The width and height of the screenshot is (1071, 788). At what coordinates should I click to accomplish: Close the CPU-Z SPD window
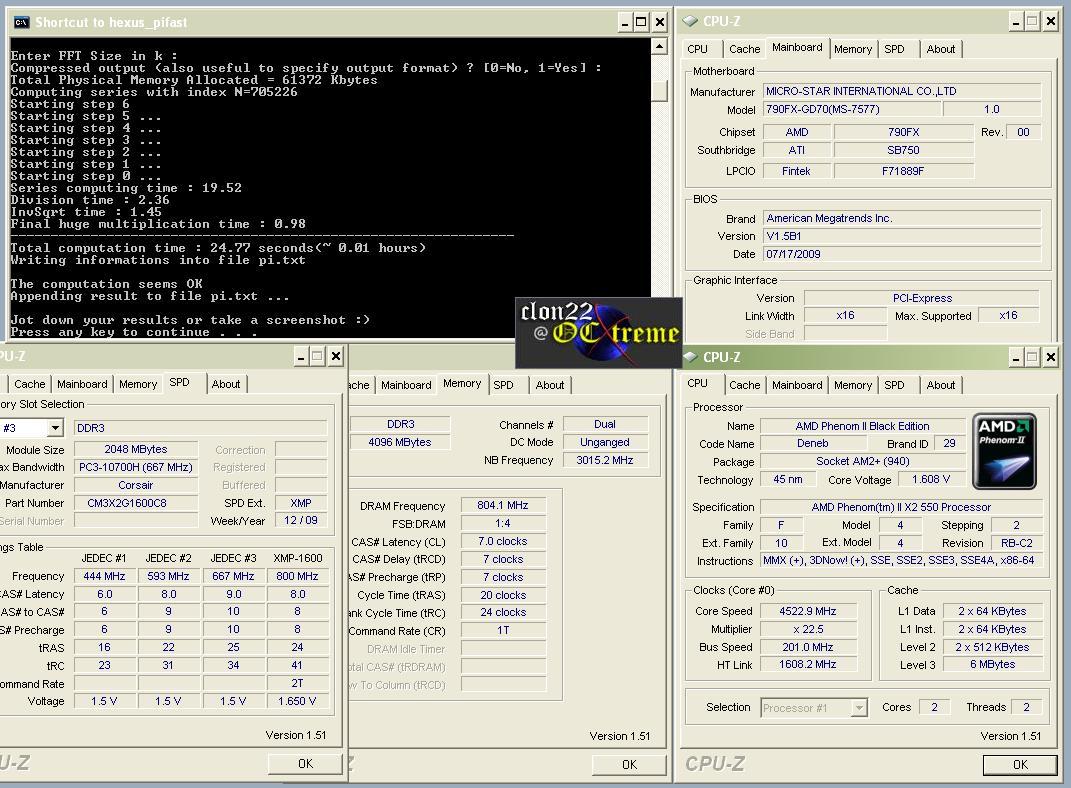tap(336, 356)
